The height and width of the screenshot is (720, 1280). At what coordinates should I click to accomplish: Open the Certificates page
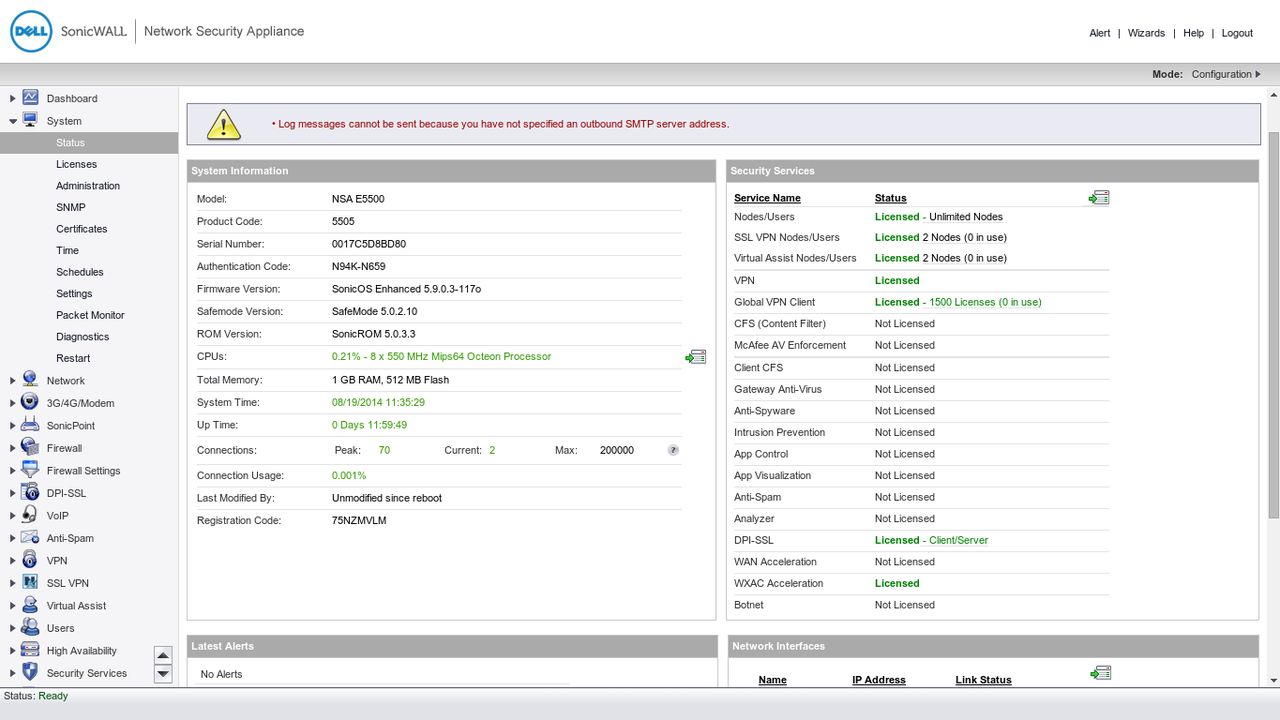click(82, 229)
